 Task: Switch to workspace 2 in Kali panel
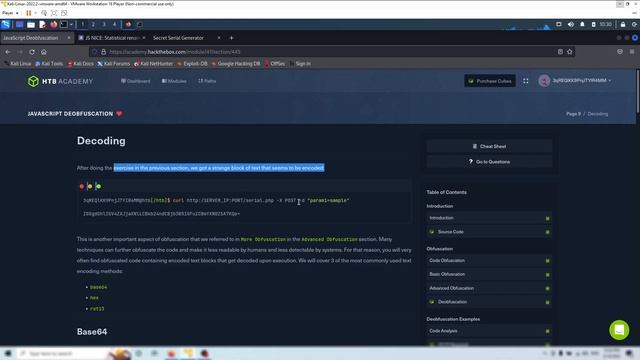[x=93, y=24]
